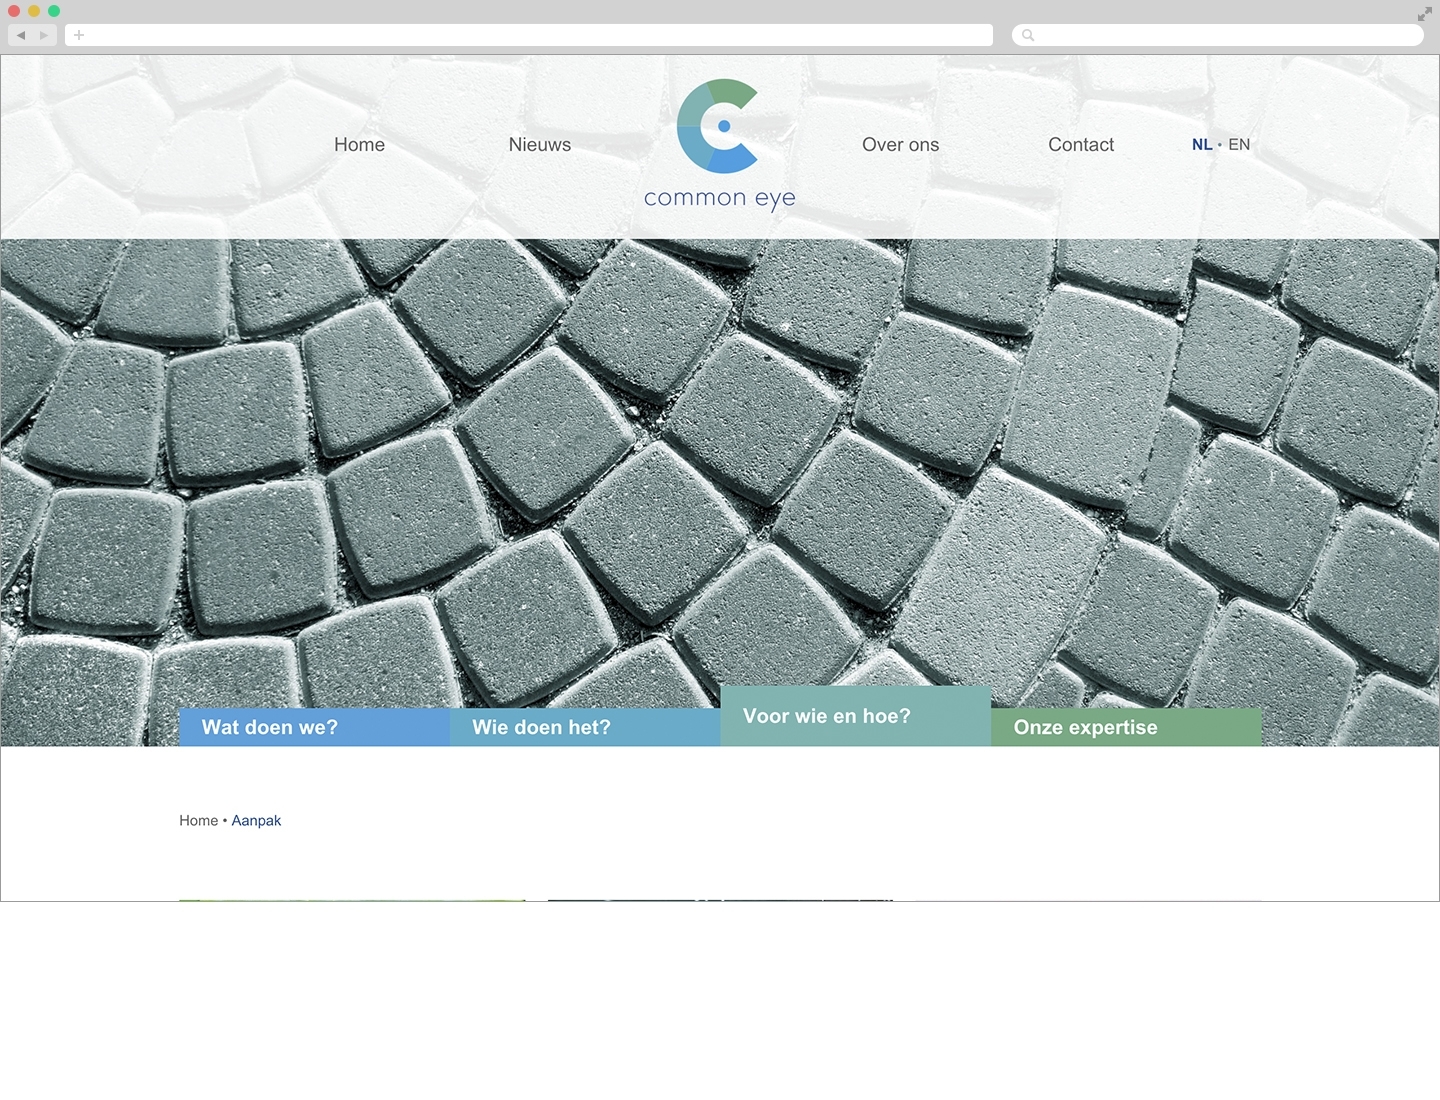1440x1100 pixels.
Task: Open Home in the top navigation menu
Action: point(359,145)
